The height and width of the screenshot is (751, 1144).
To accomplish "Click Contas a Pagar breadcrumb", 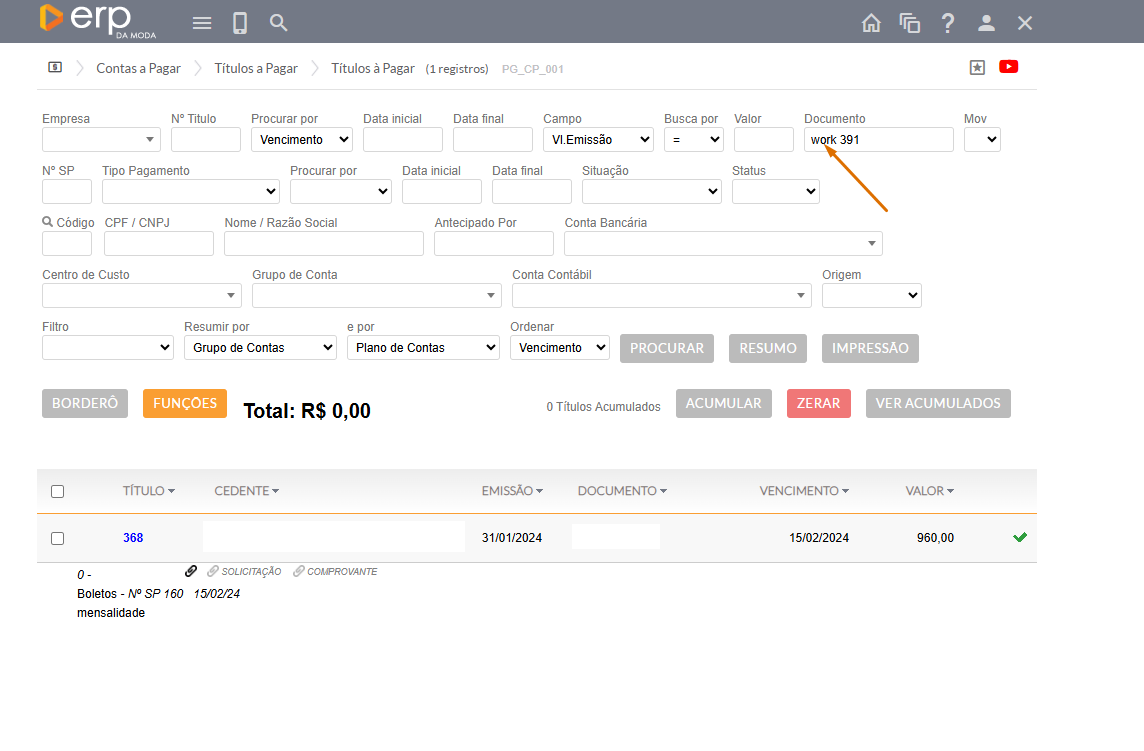I will click(138, 68).
